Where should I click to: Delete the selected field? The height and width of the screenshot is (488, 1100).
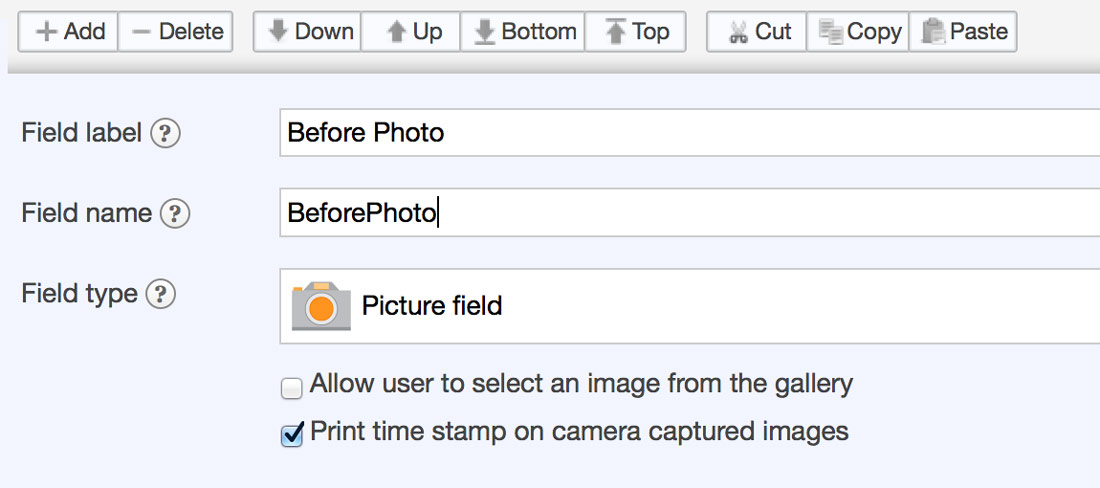175,32
